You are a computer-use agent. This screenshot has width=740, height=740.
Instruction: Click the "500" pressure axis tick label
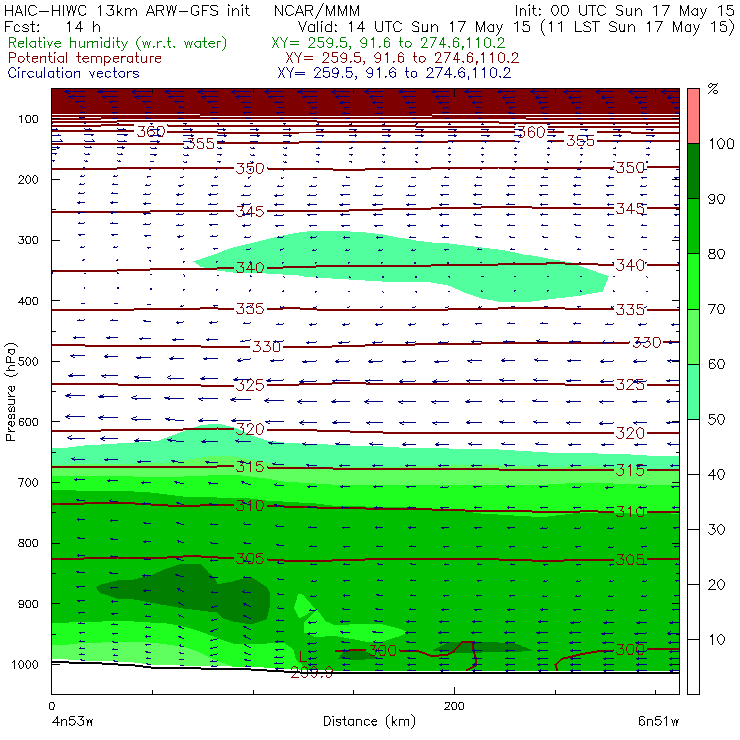point(28,361)
